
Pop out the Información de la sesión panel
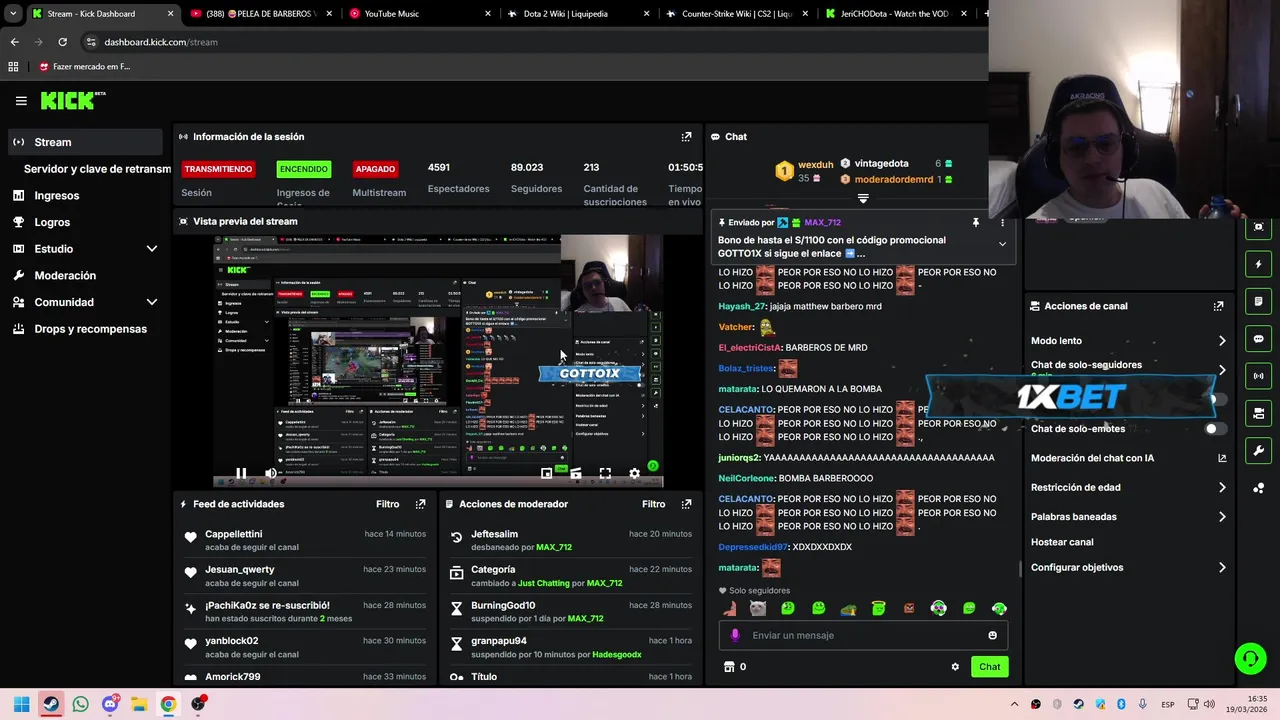(686, 137)
